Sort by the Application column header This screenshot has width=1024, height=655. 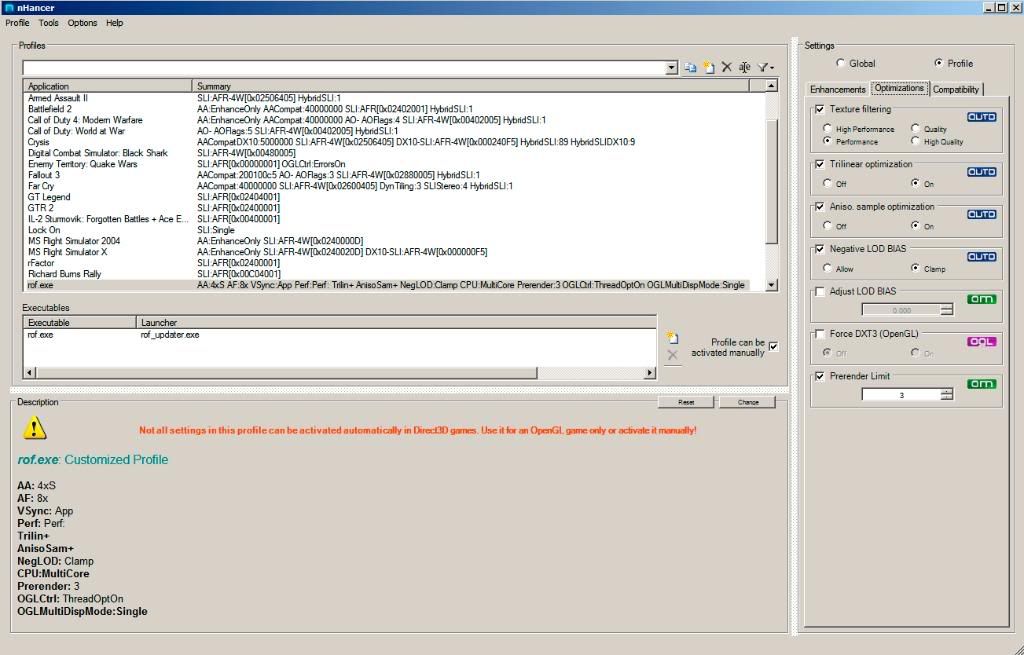point(108,86)
